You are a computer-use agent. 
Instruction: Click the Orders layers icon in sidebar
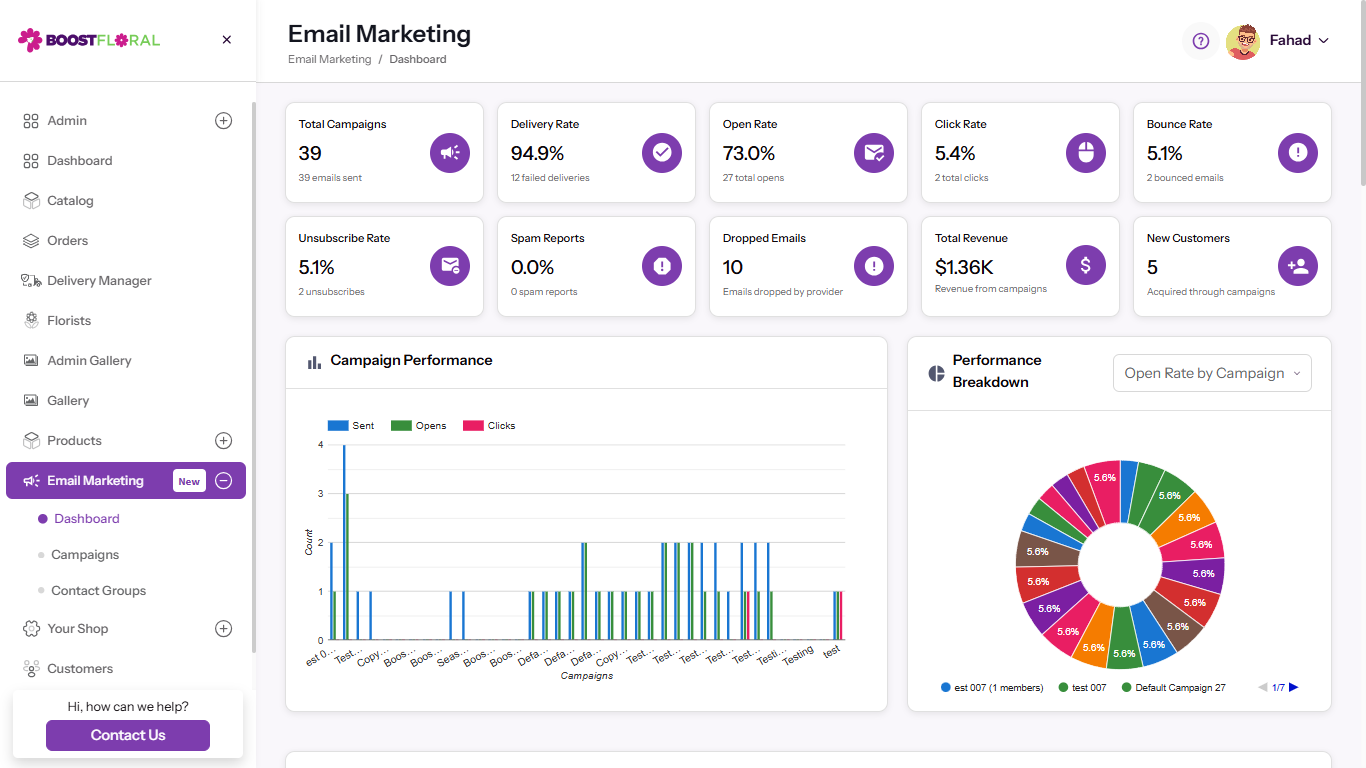(x=31, y=241)
